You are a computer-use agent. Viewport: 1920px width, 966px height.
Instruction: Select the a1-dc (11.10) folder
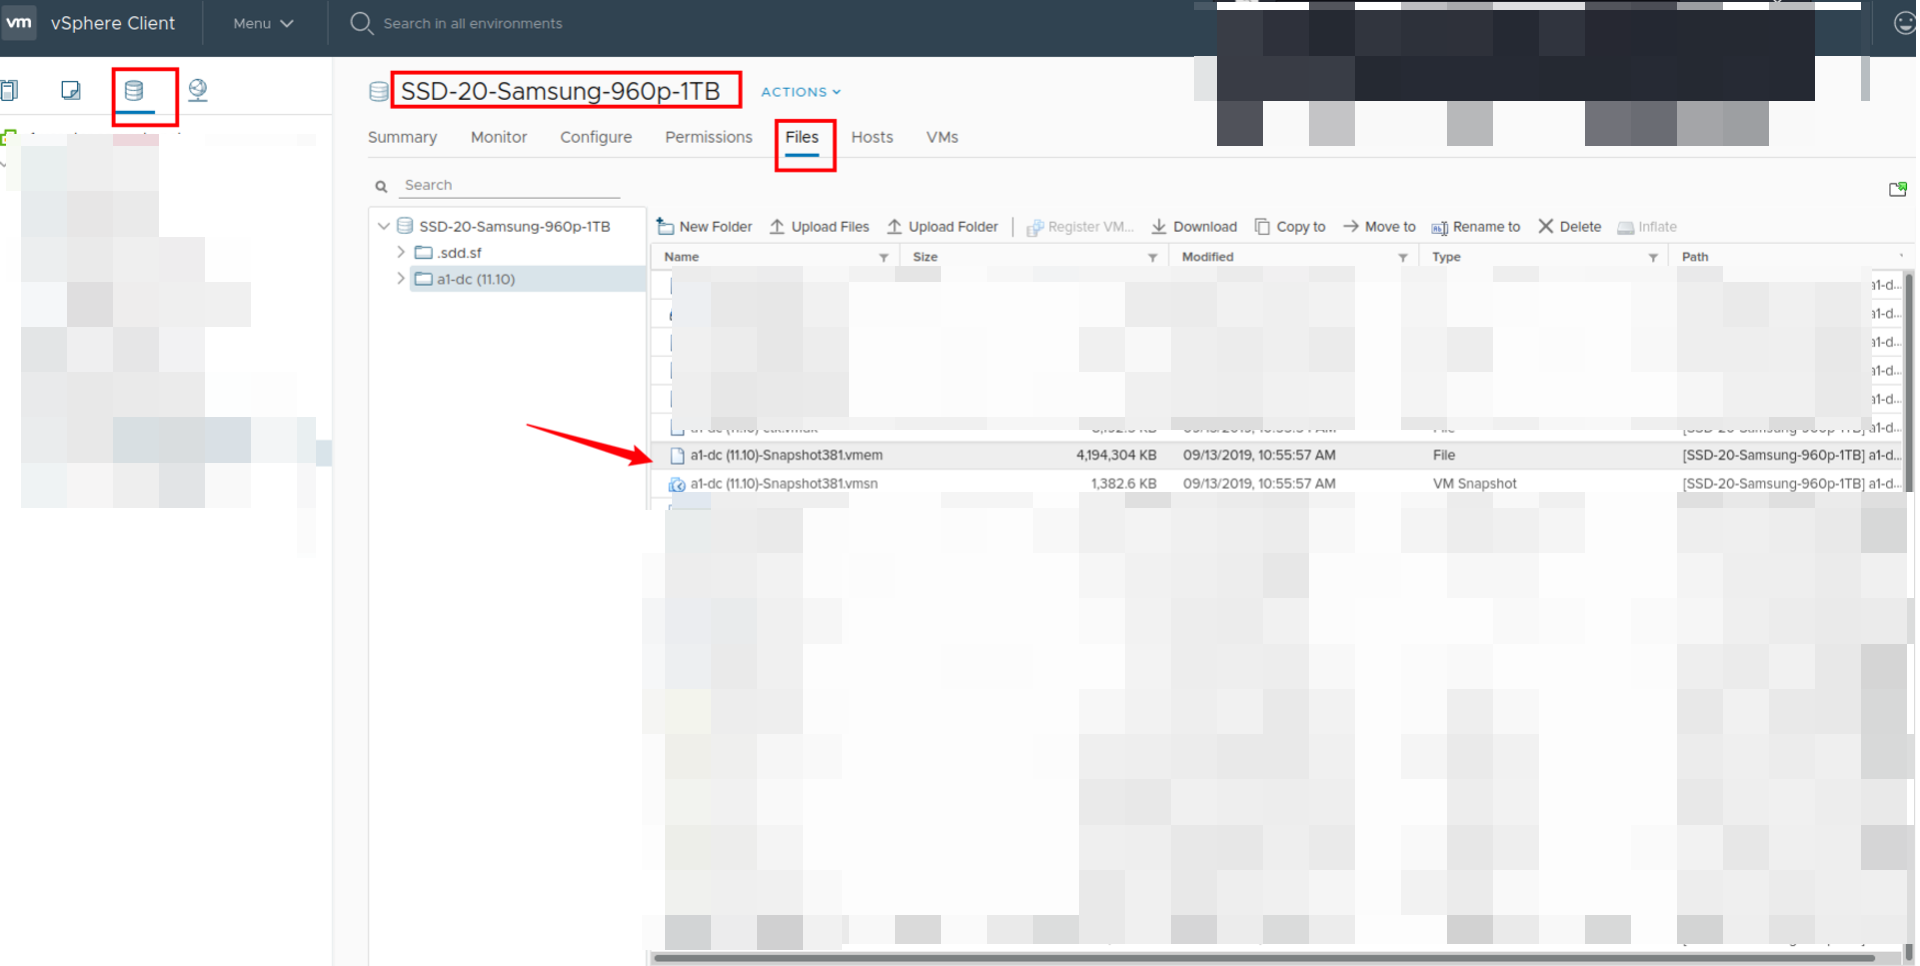point(476,279)
